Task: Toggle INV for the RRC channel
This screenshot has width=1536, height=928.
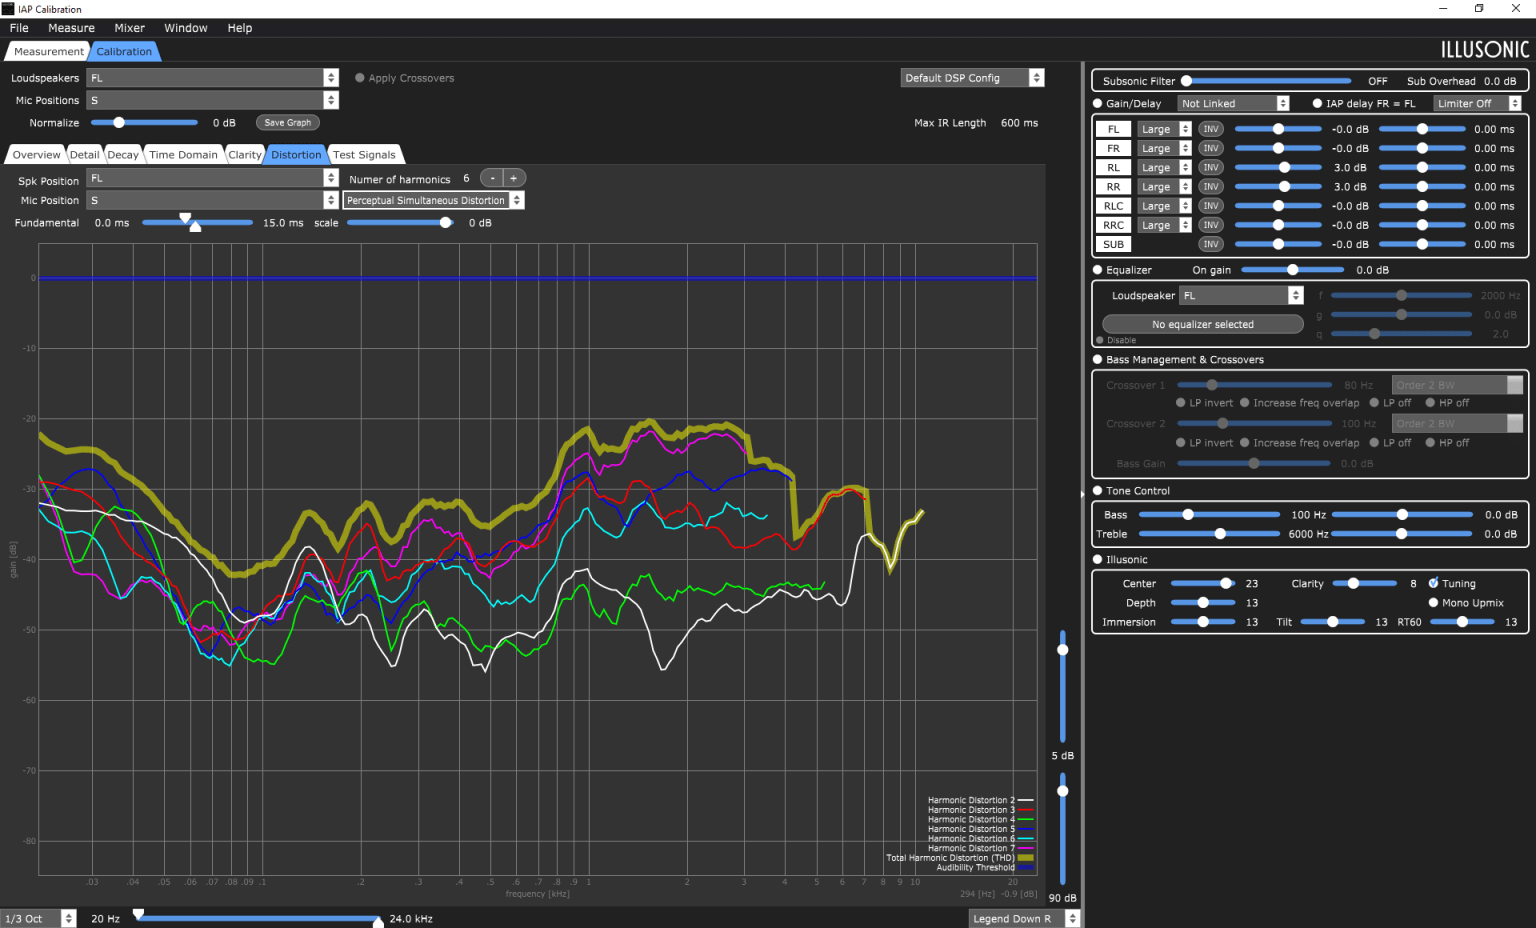Action: (1210, 225)
